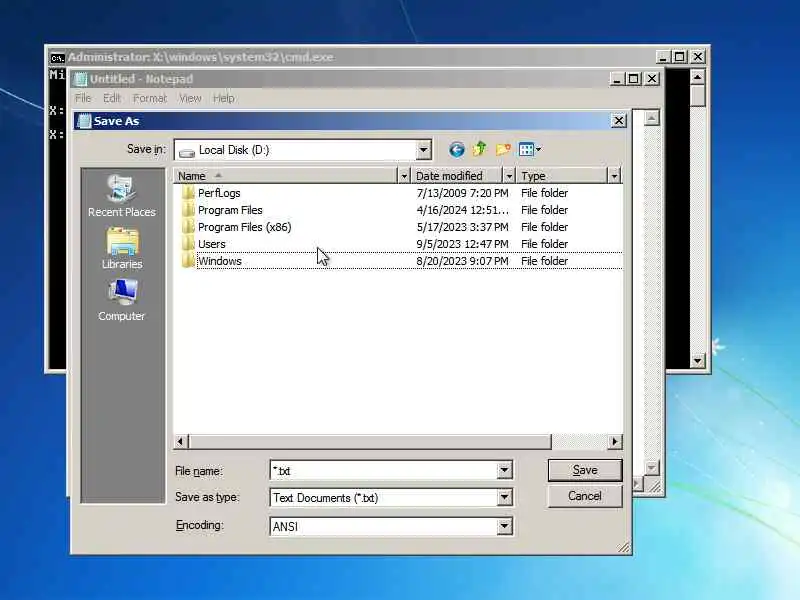Image resolution: width=800 pixels, height=600 pixels.
Task: Expand the Save as type dropdown
Action: [505, 497]
